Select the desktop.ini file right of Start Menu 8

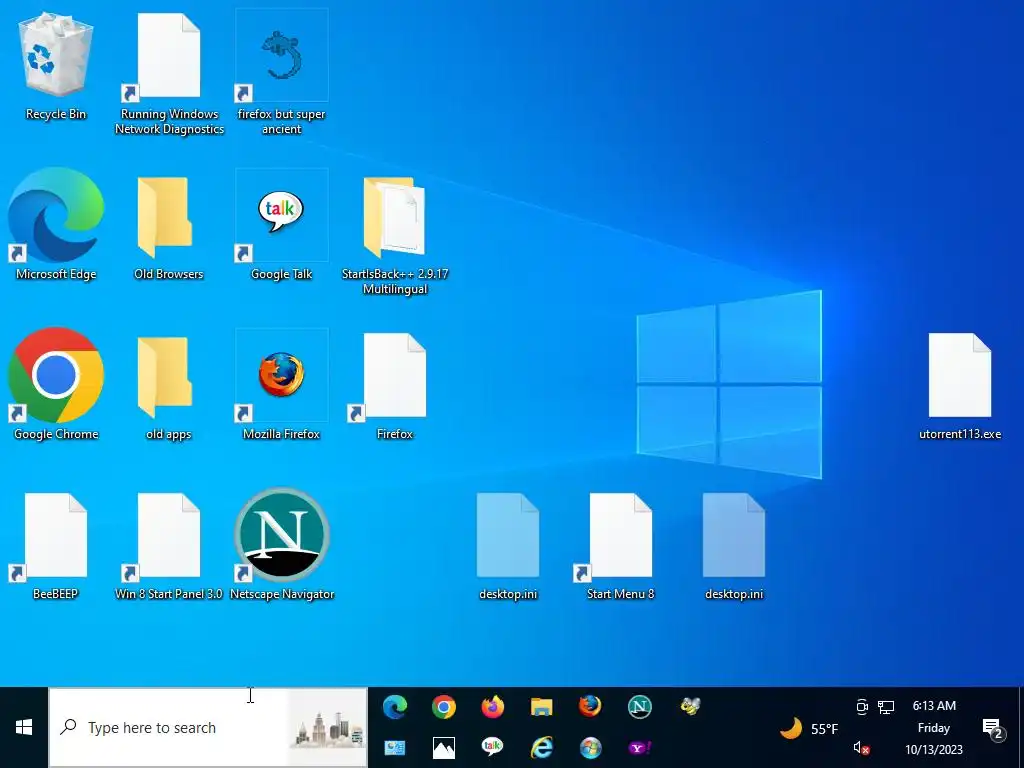click(x=734, y=545)
